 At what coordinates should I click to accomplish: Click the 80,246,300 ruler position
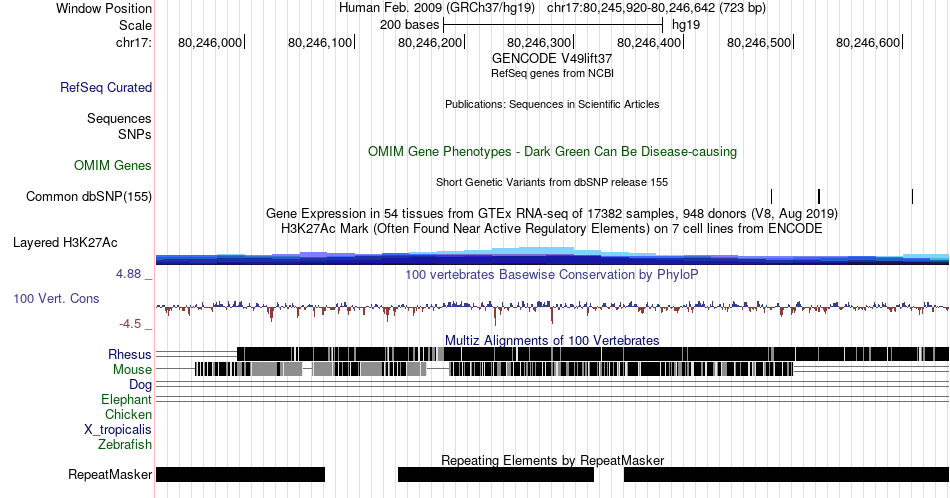(x=540, y=42)
